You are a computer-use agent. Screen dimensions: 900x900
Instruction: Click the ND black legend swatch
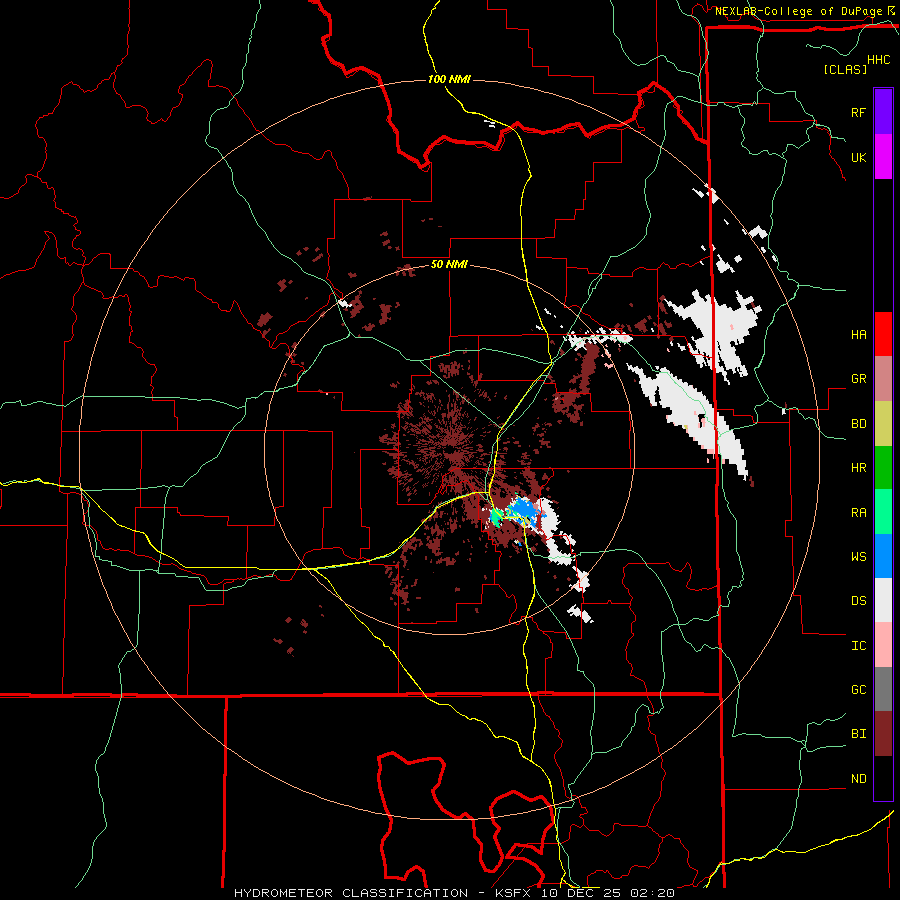tap(883, 778)
